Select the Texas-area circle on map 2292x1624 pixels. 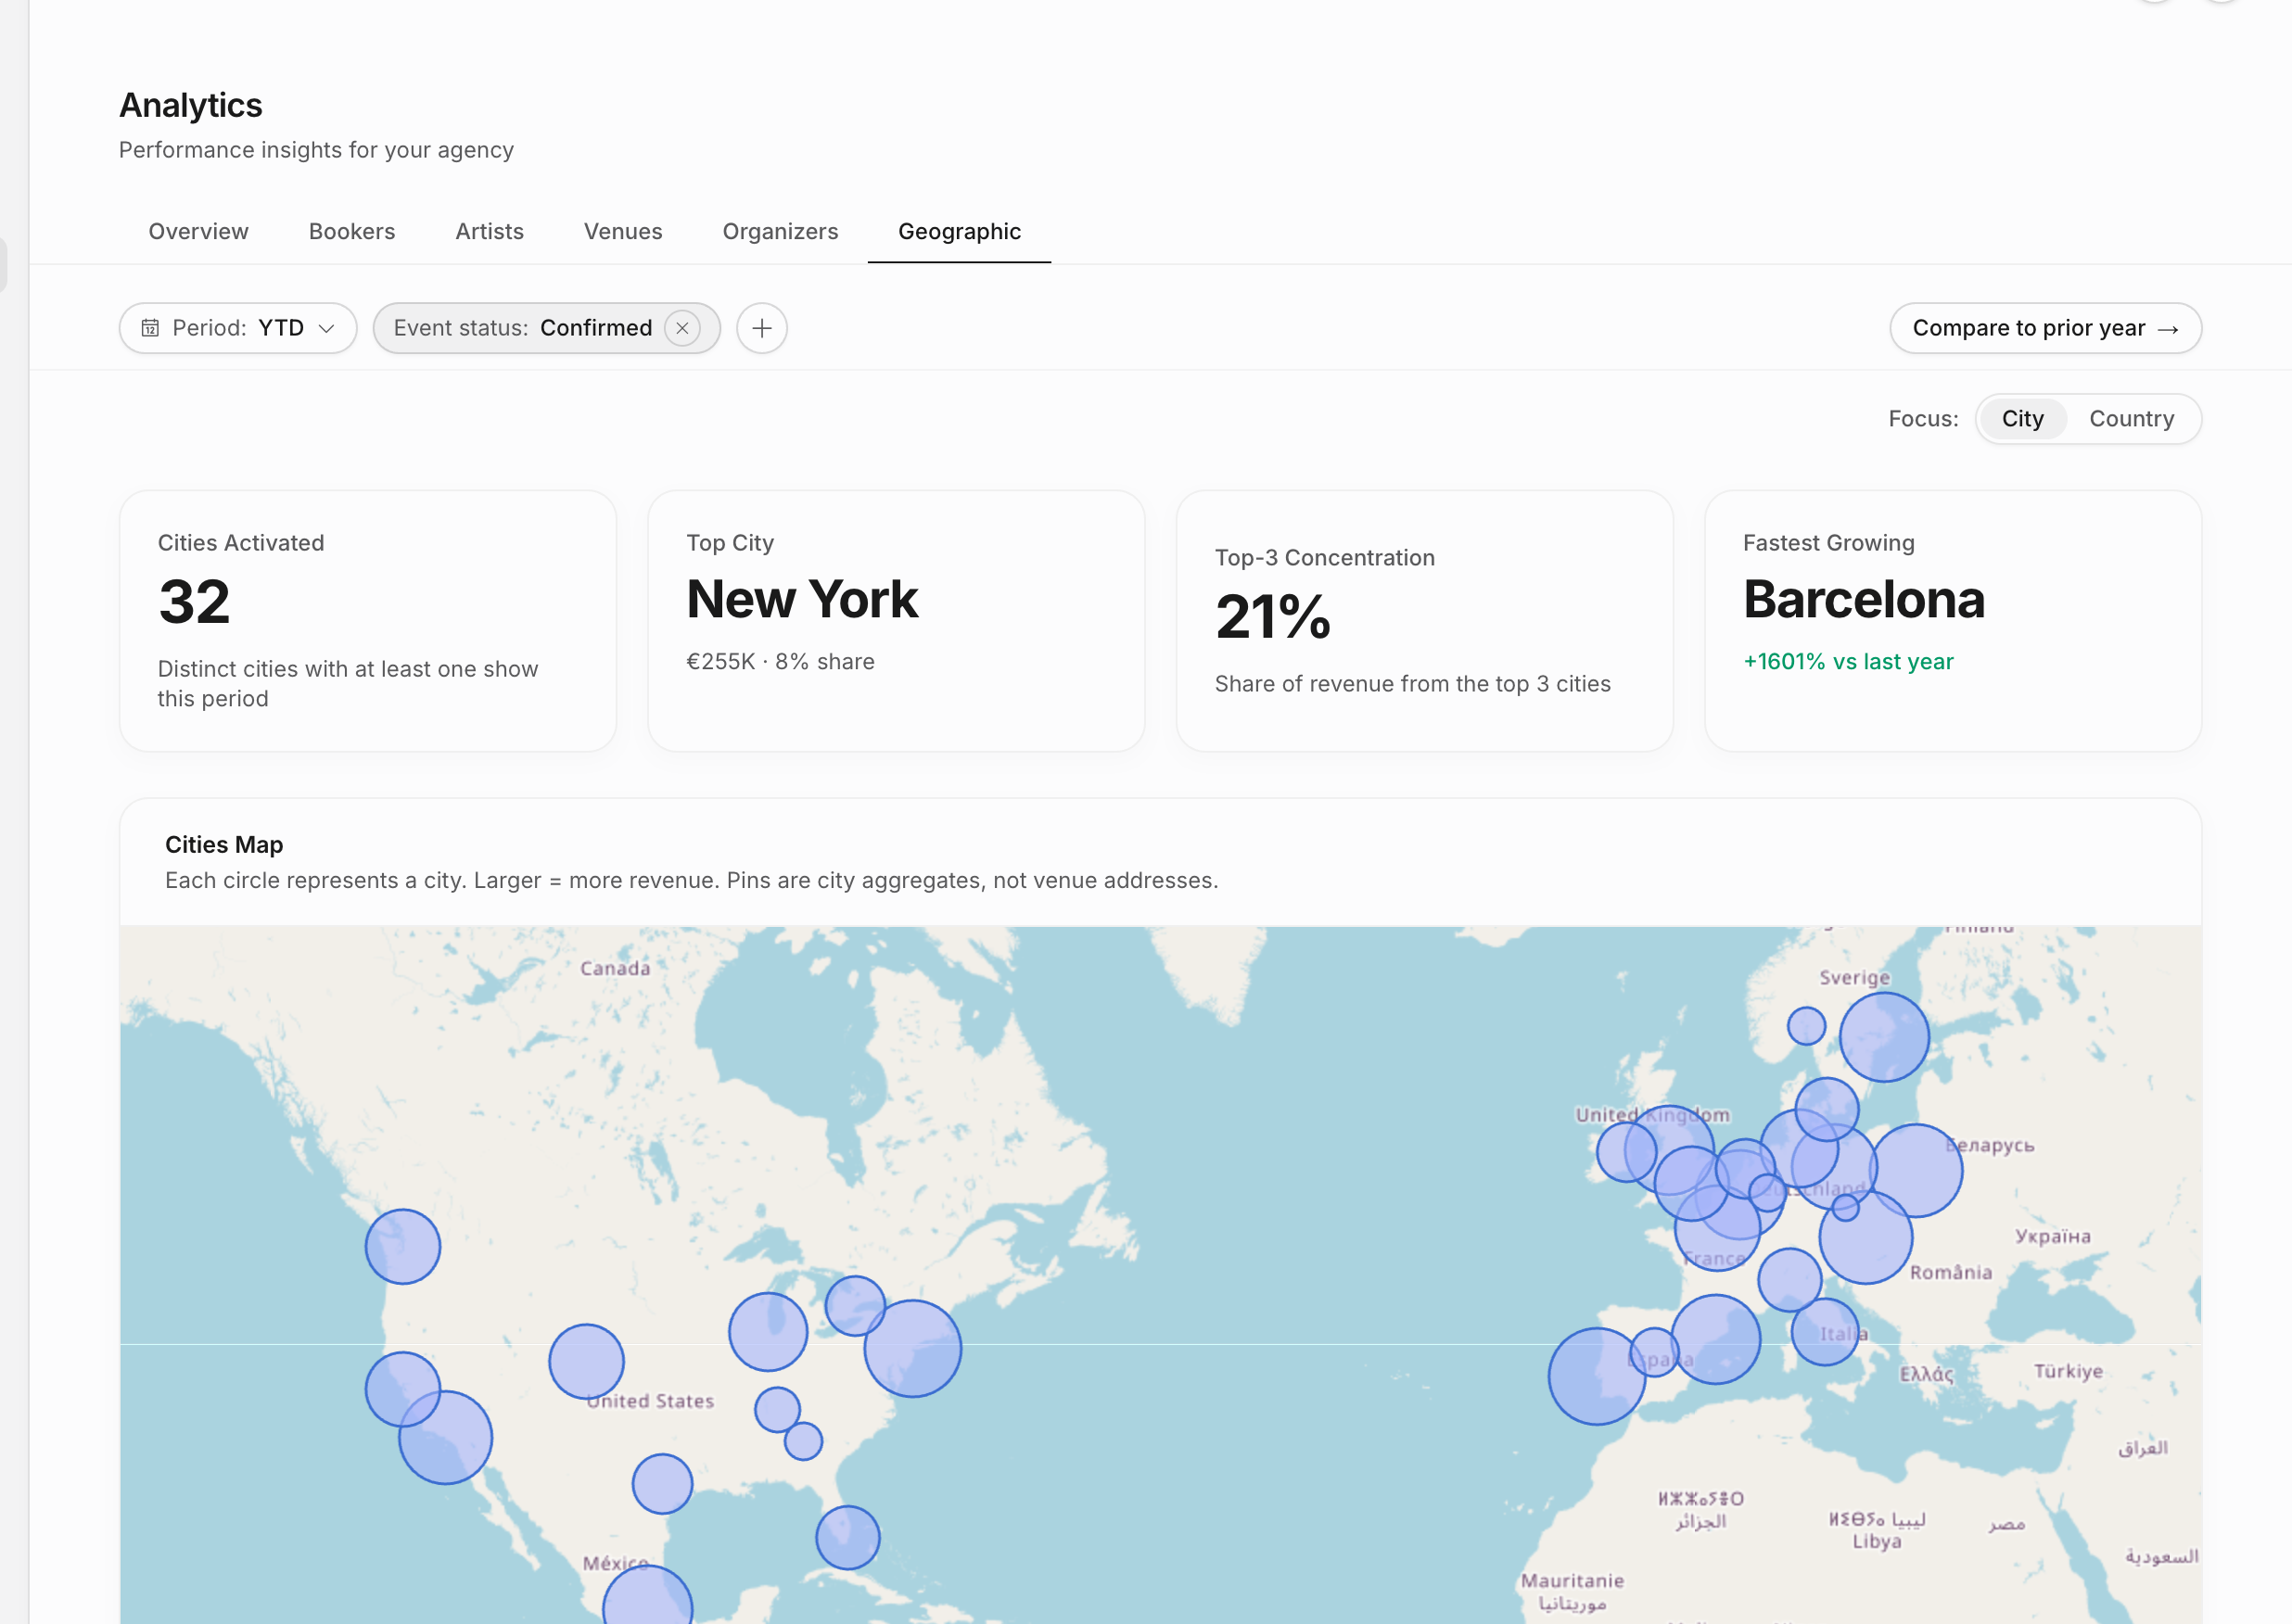point(662,1483)
